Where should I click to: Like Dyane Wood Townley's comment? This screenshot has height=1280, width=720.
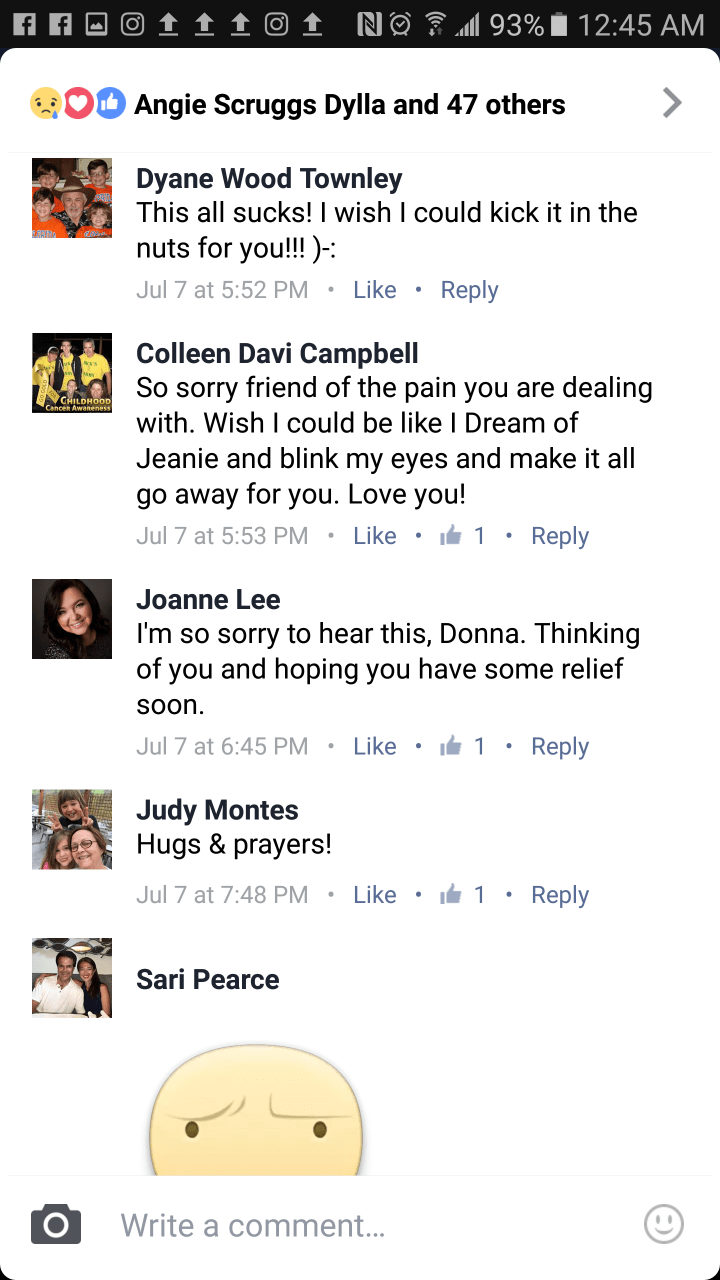coord(375,290)
